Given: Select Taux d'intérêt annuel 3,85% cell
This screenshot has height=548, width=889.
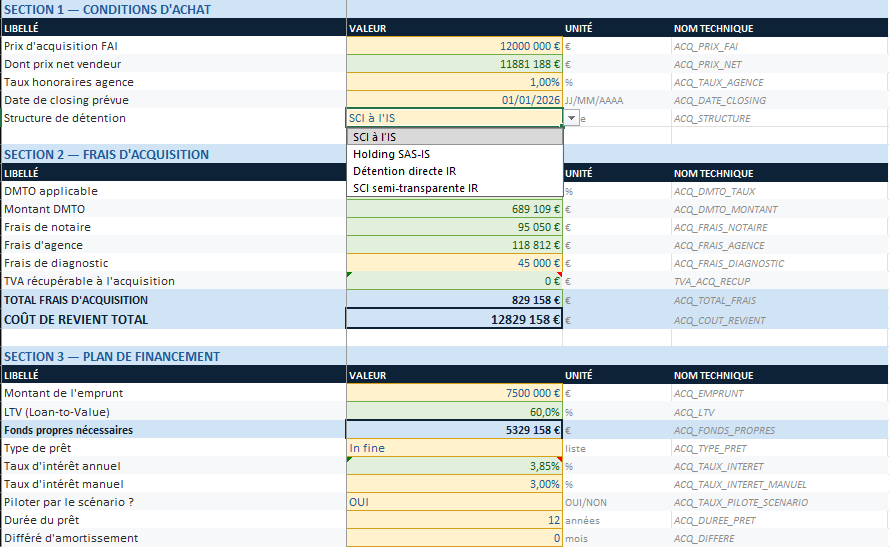Looking at the screenshot, I should [454, 466].
